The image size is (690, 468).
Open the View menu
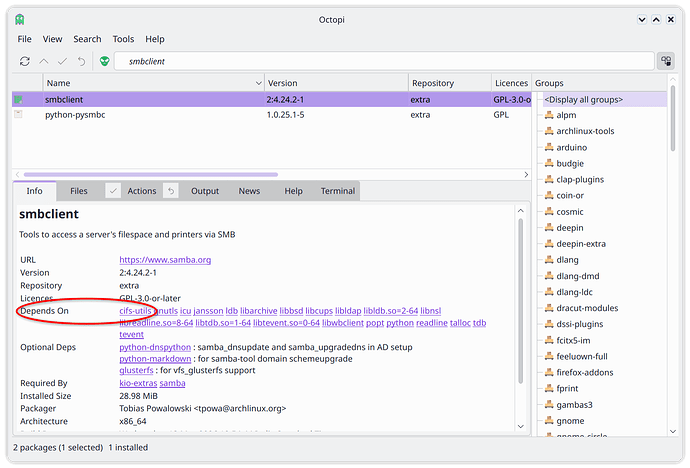point(52,39)
